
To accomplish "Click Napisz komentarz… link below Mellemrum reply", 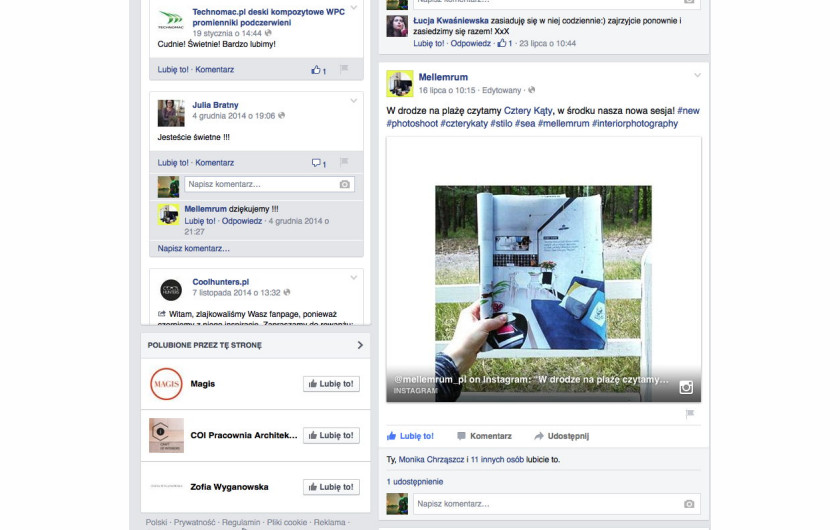I will tap(193, 249).
